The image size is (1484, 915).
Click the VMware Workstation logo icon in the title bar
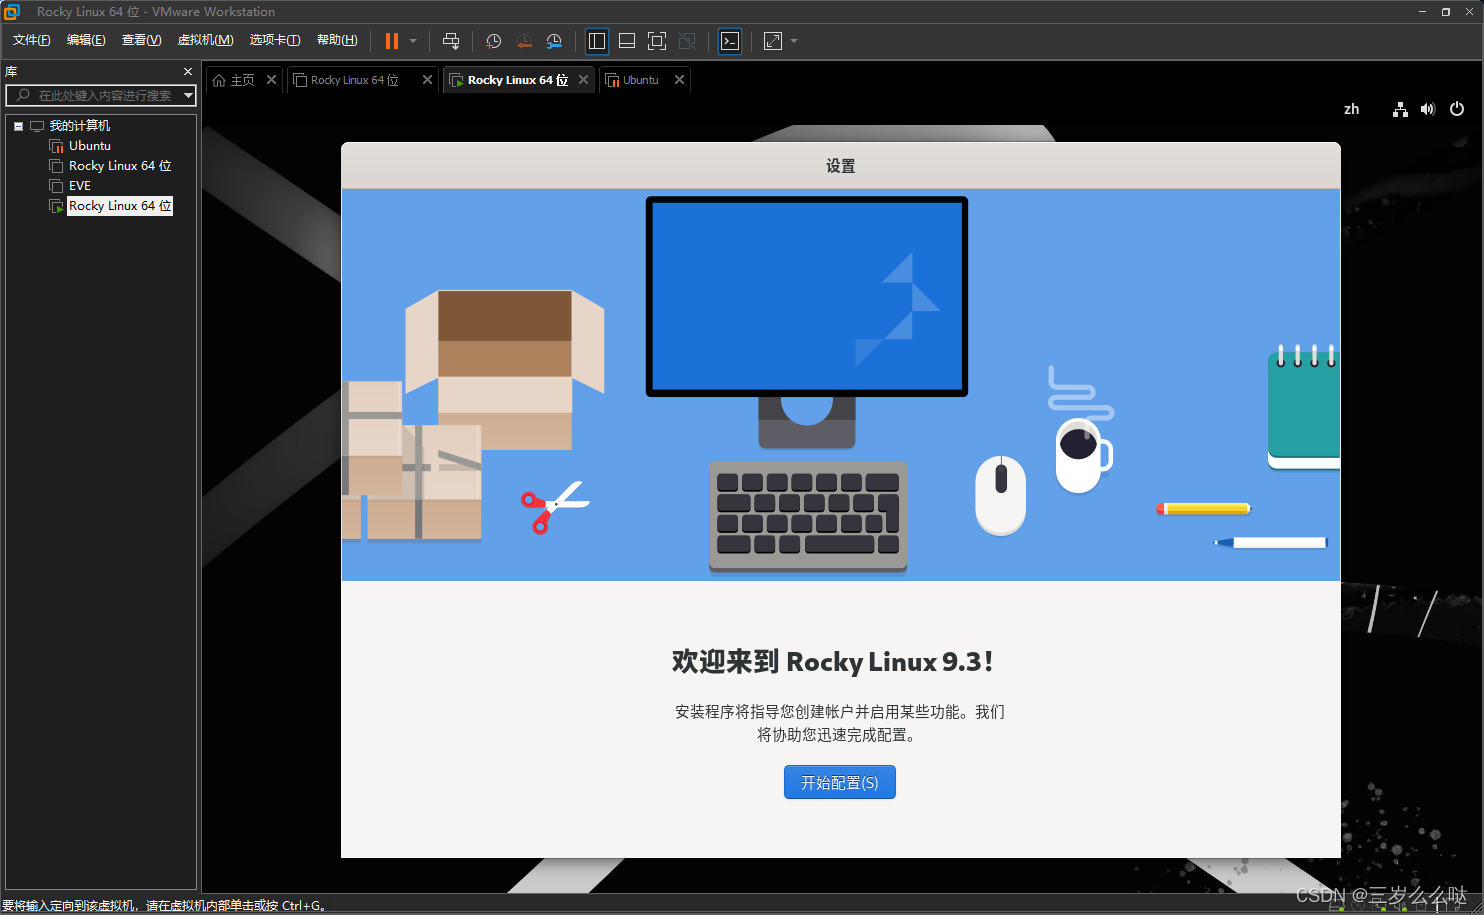tap(12, 11)
